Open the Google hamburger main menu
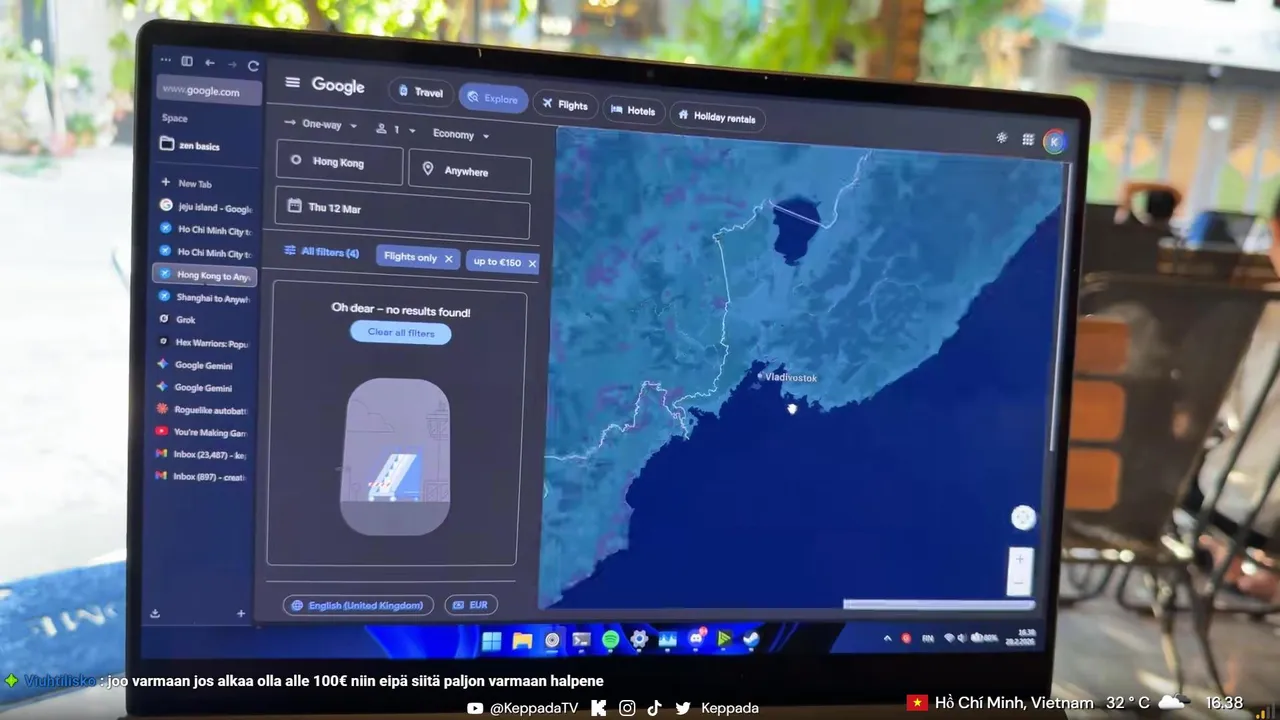This screenshot has width=1280, height=720. [292, 83]
